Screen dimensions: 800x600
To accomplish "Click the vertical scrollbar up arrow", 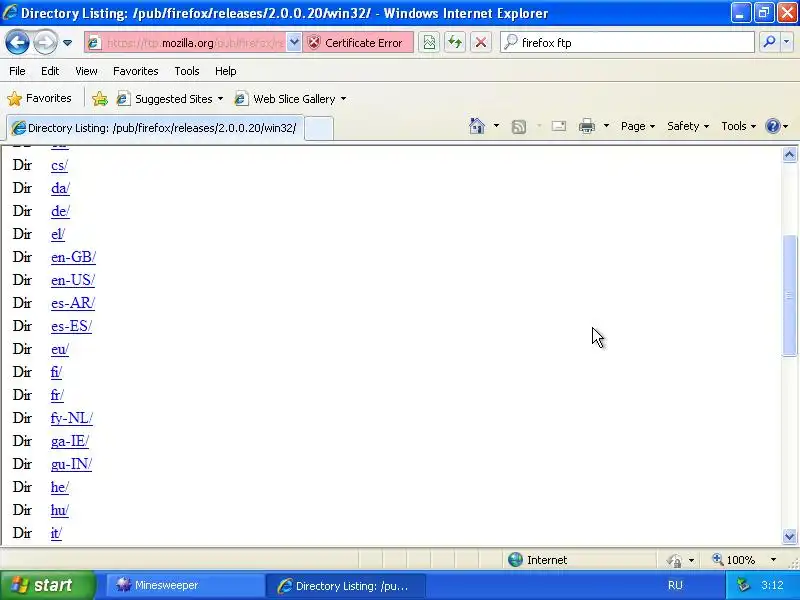I will (789, 155).
